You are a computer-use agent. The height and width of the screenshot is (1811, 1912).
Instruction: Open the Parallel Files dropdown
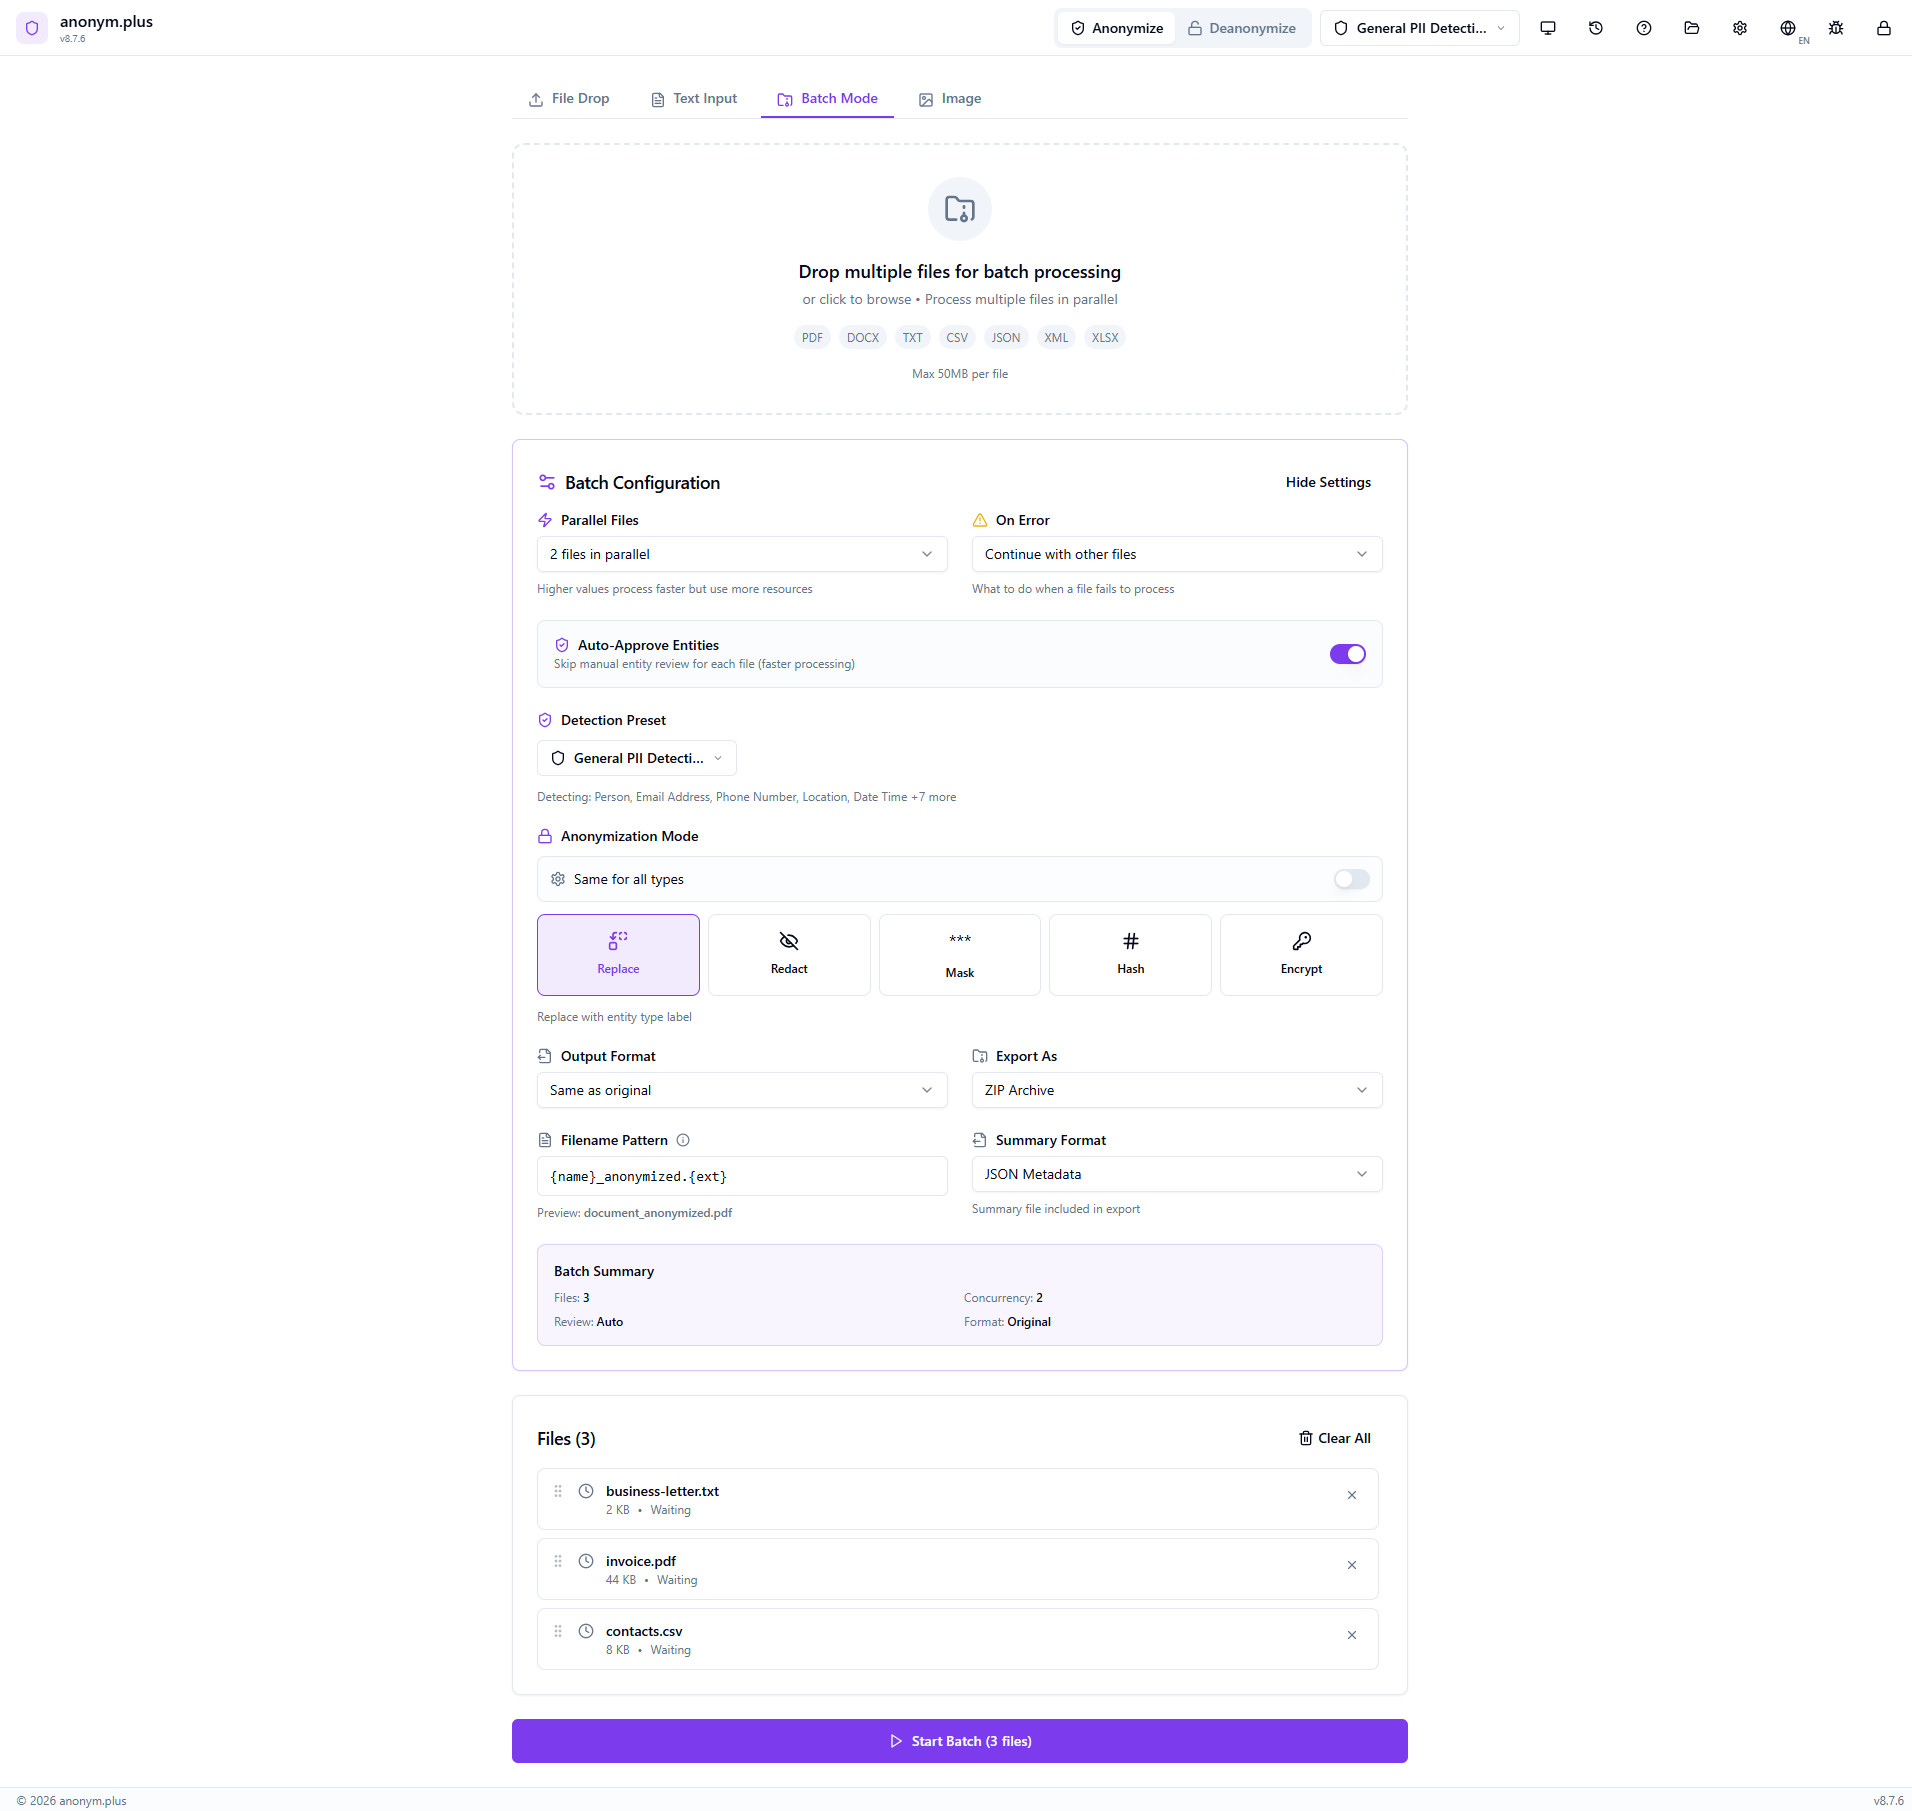(740, 554)
